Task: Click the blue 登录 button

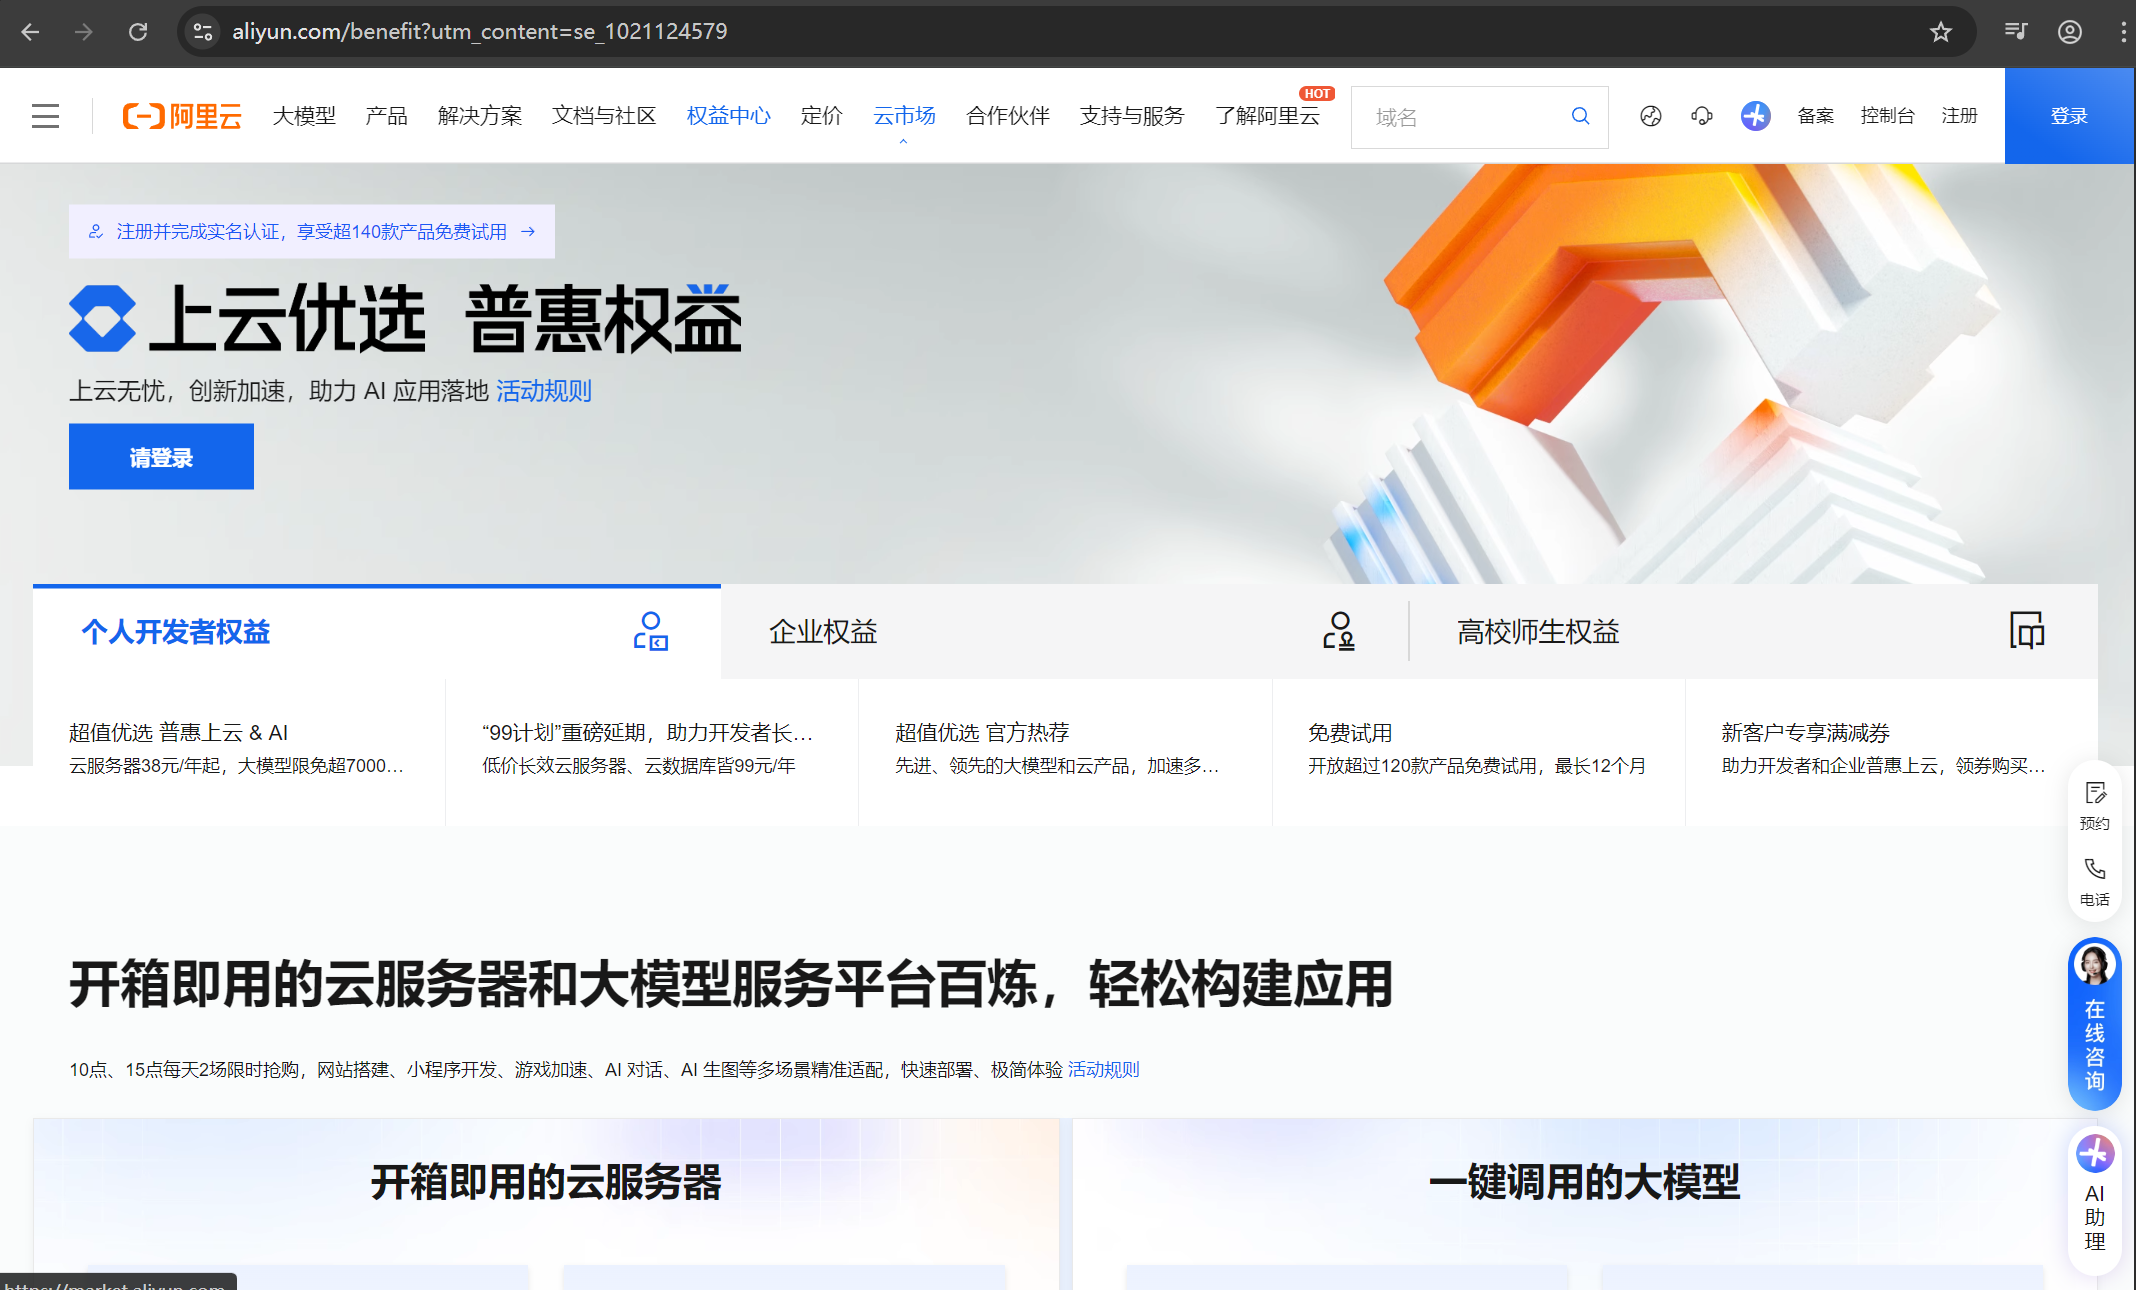Action: point(2069,116)
